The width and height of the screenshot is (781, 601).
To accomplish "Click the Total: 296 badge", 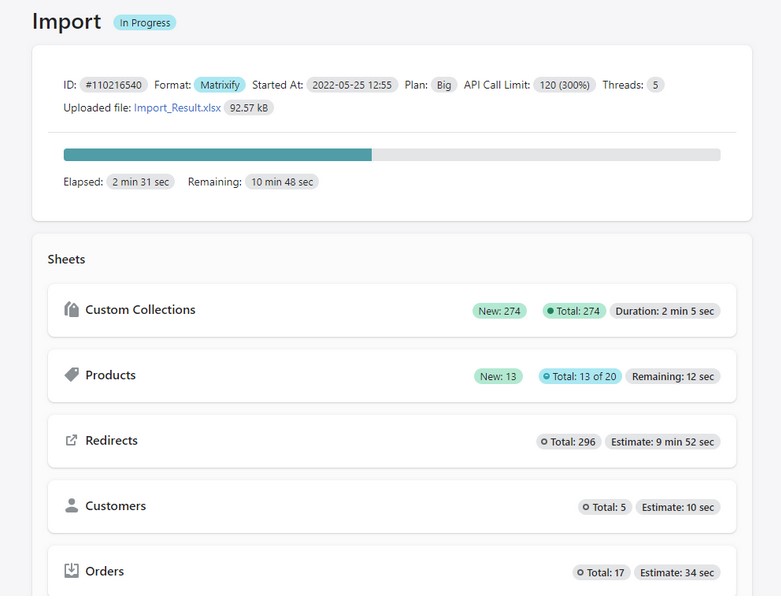I will tap(569, 442).
